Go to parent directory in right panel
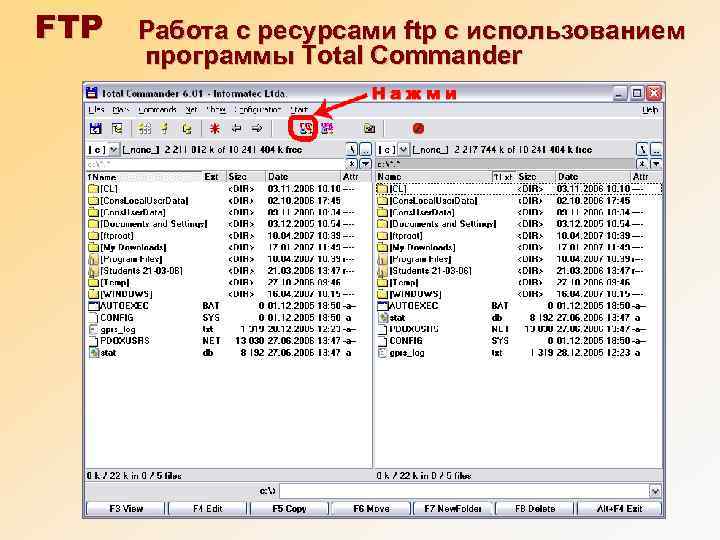 coord(656,149)
